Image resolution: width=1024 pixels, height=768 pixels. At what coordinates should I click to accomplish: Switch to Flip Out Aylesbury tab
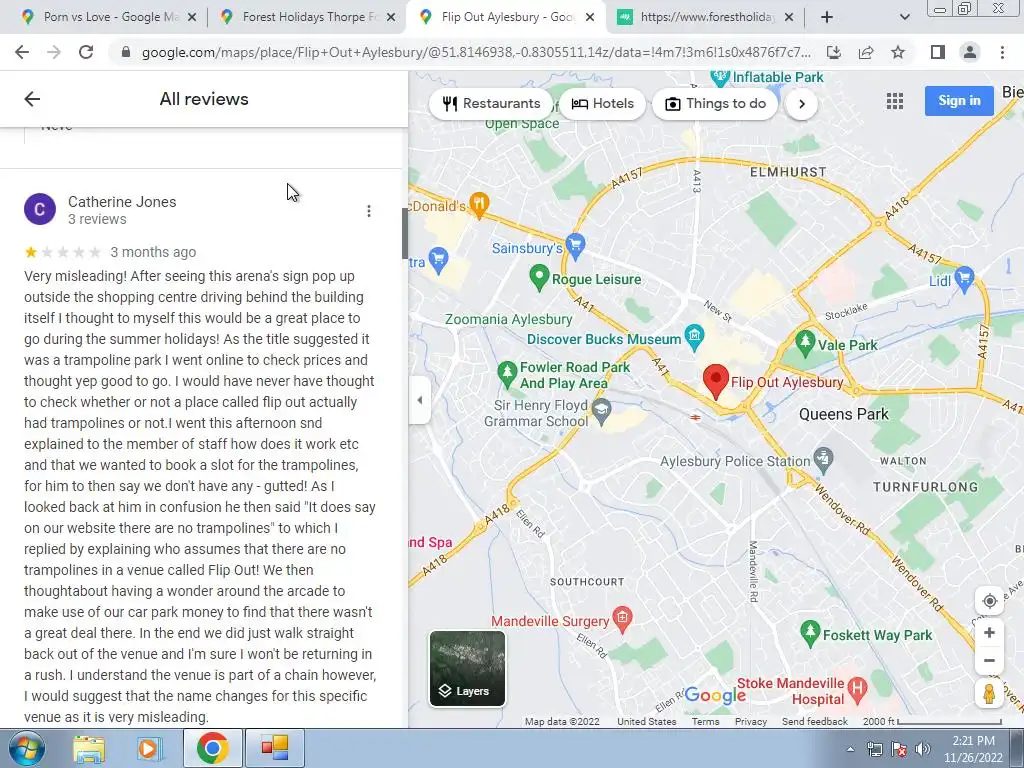(x=506, y=17)
